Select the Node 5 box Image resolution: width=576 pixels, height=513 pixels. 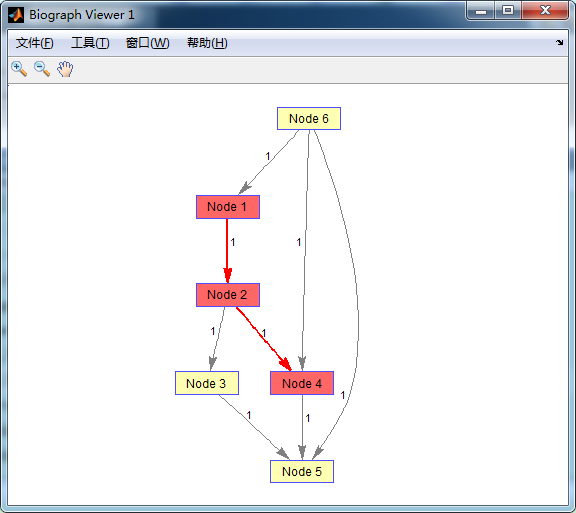click(302, 471)
